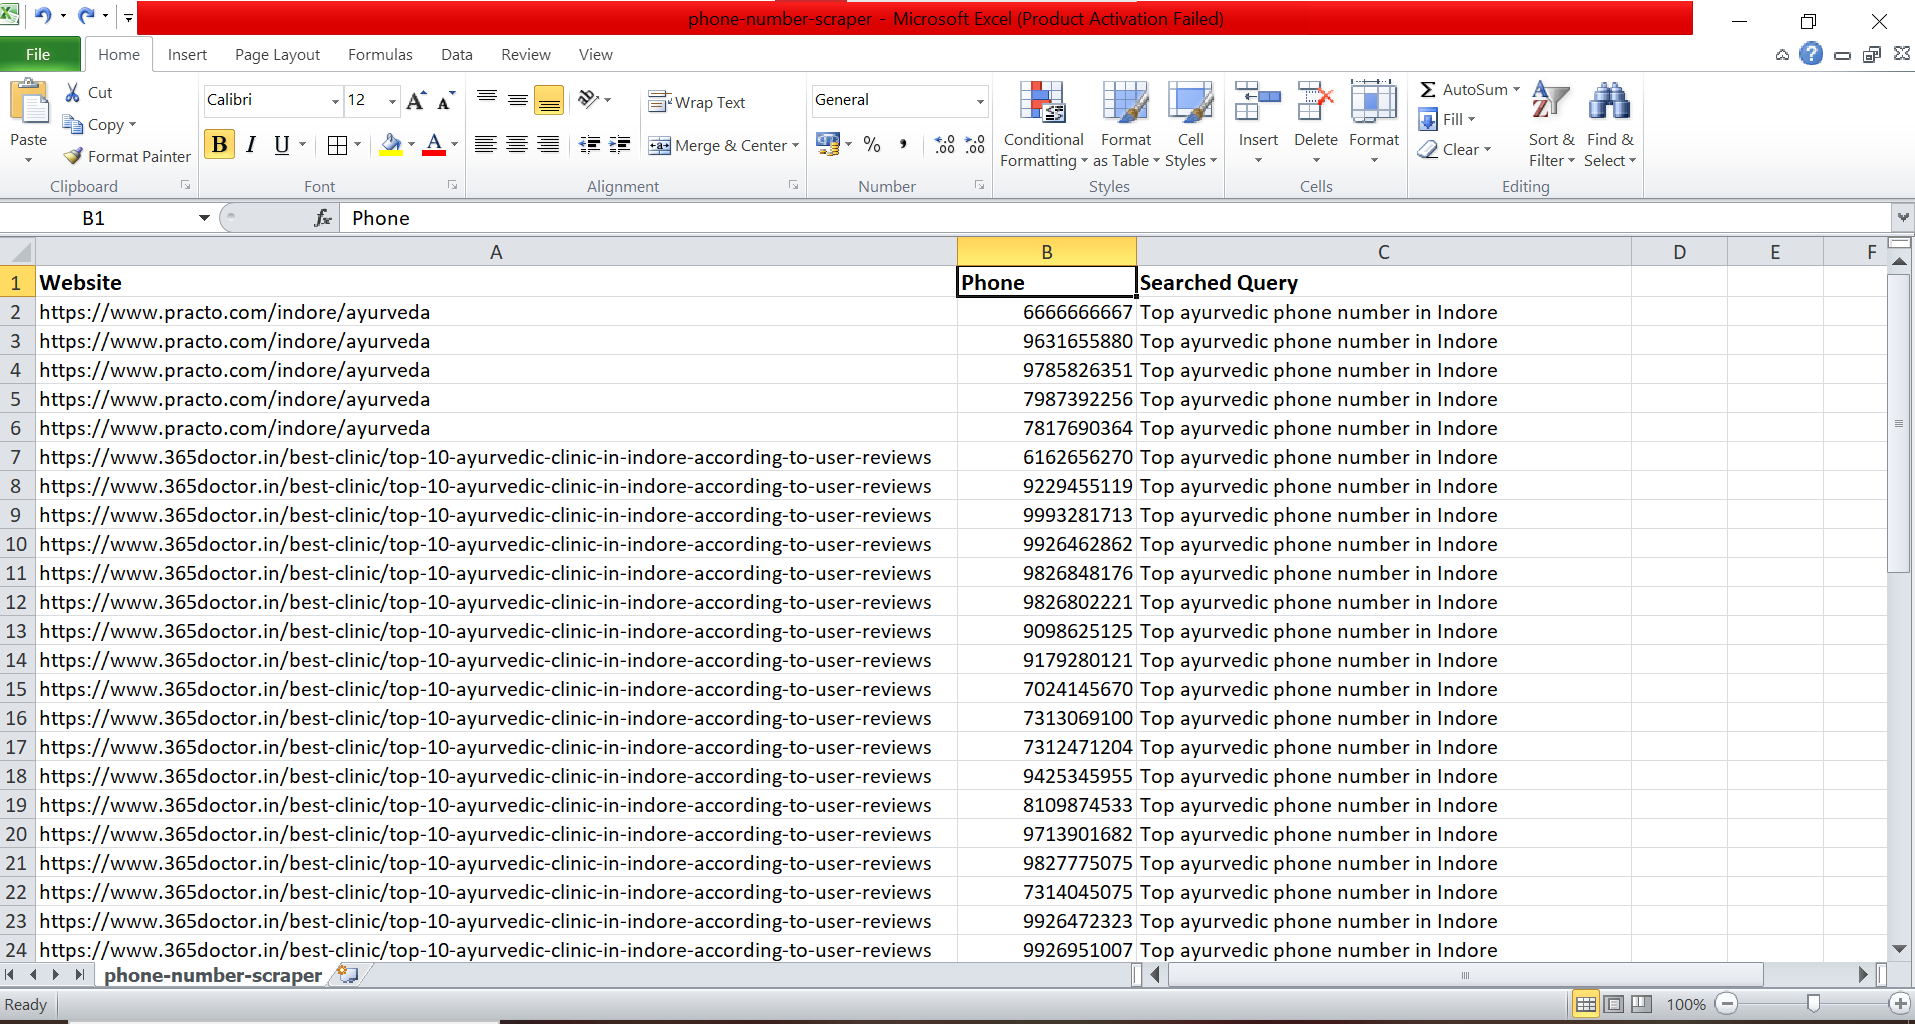Toggle bold formatting on cell B1
The width and height of the screenshot is (1915, 1024).
[218, 144]
